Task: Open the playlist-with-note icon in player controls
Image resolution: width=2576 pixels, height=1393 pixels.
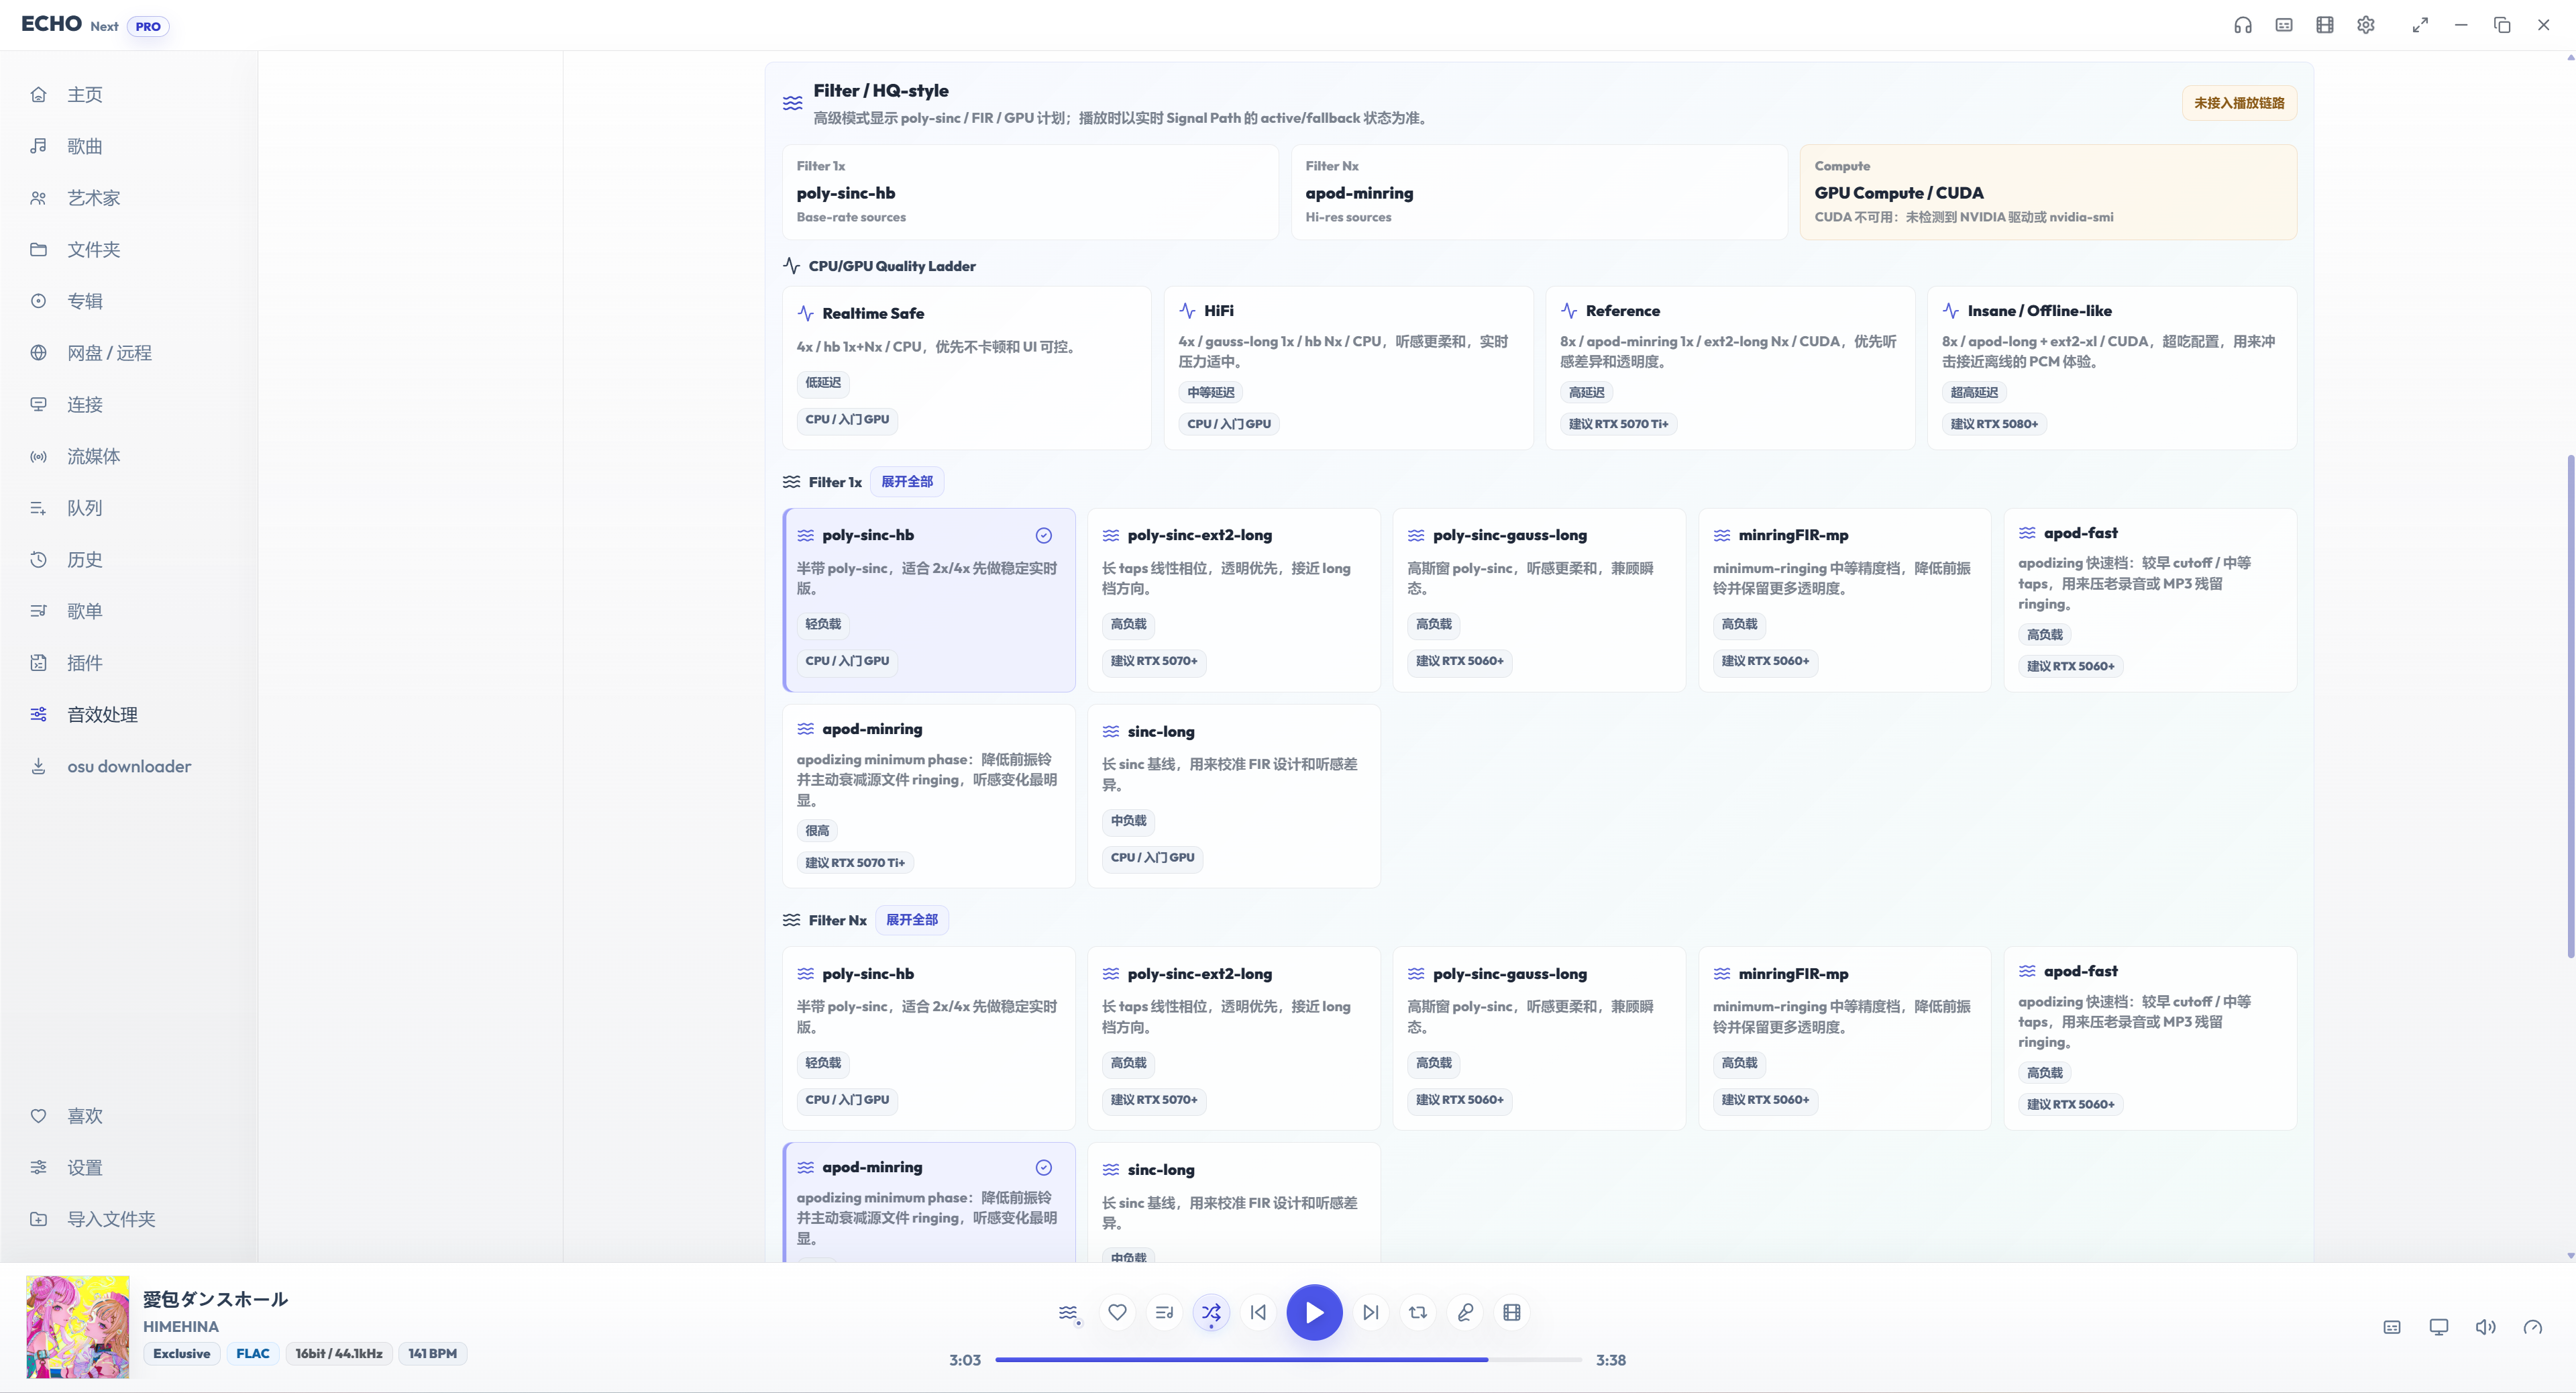Action: click(x=1164, y=1312)
